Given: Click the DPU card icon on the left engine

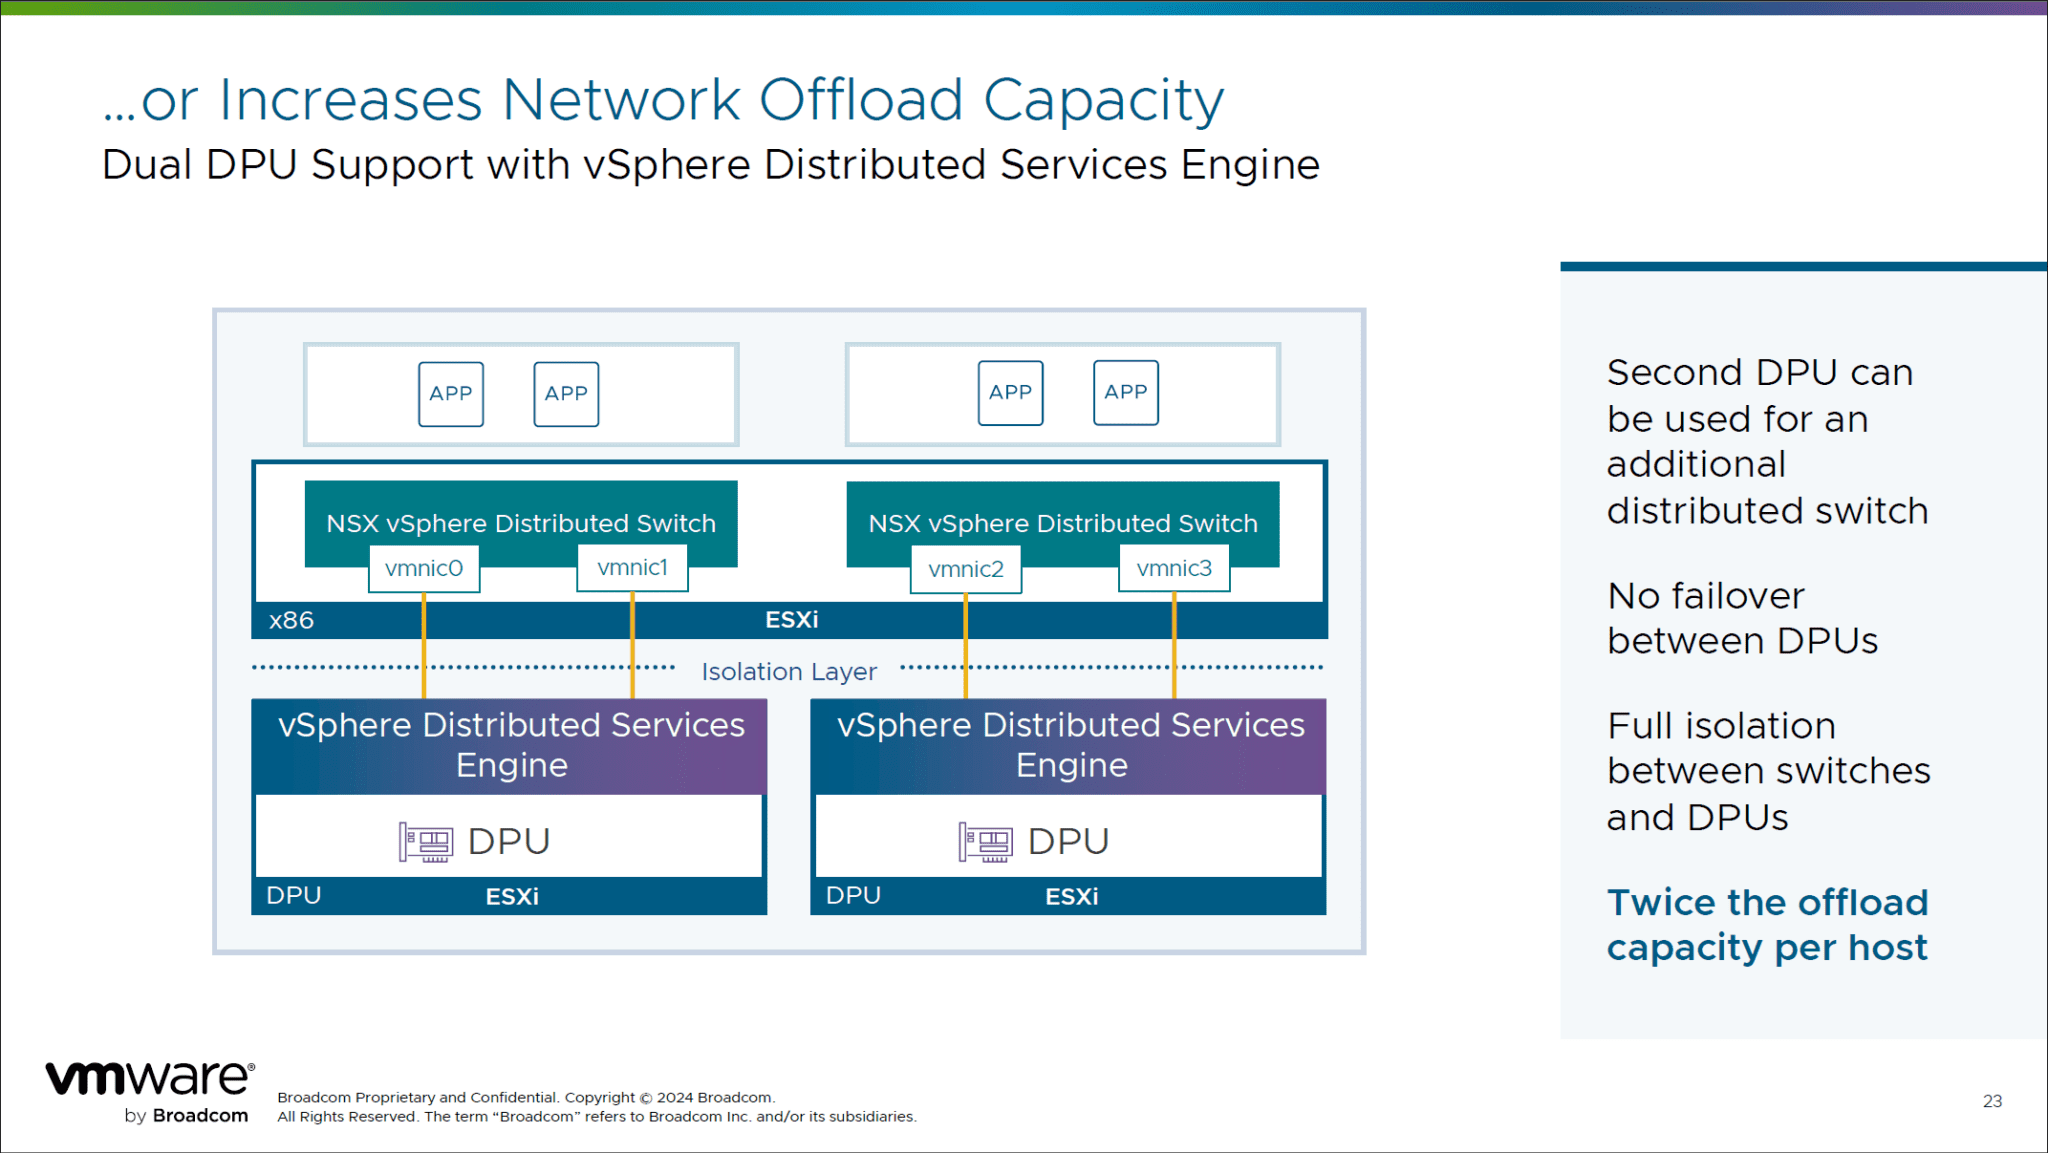Looking at the screenshot, I should point(426,841).
